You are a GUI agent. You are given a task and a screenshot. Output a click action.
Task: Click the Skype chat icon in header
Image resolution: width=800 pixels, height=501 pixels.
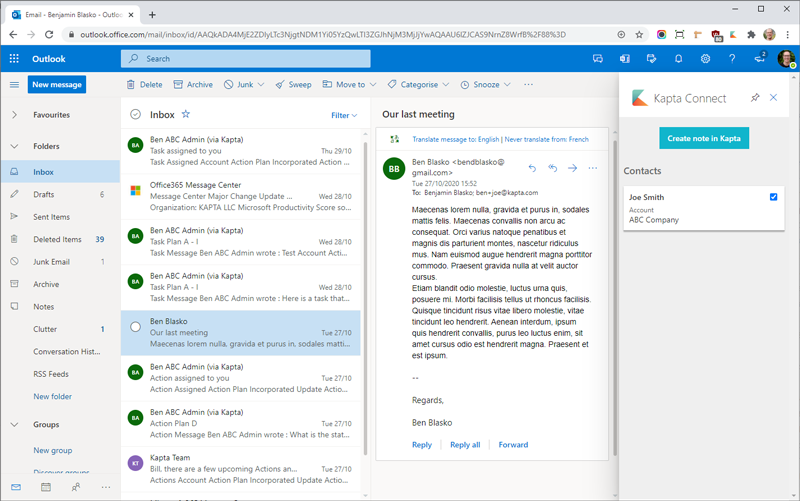[598, 59]
